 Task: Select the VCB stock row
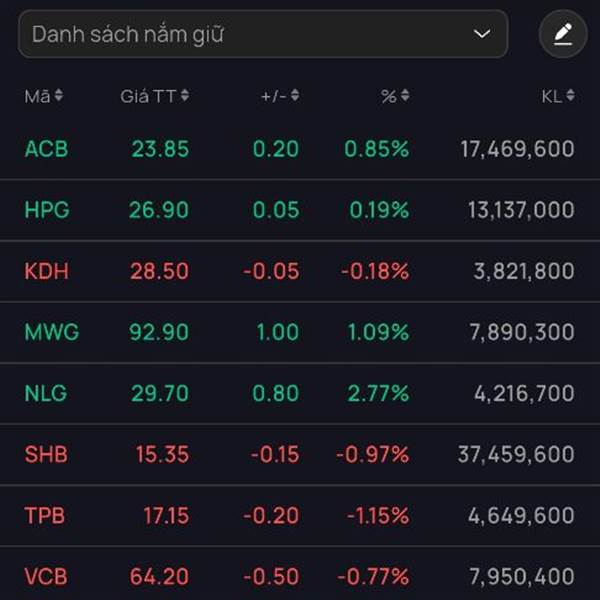(x=300, y=577)
